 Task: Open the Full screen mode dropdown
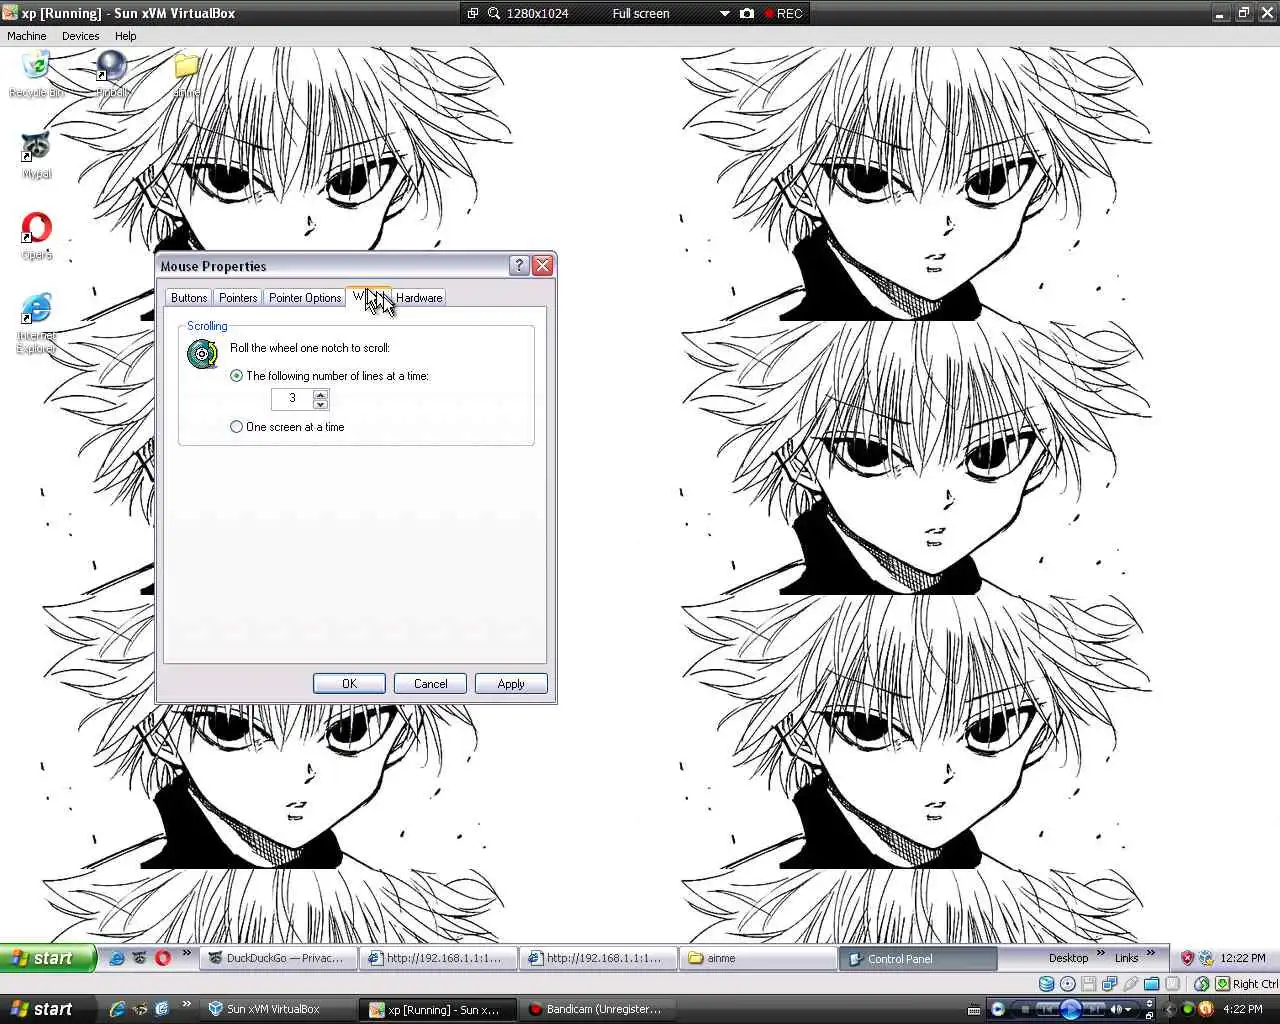[724, 13]
